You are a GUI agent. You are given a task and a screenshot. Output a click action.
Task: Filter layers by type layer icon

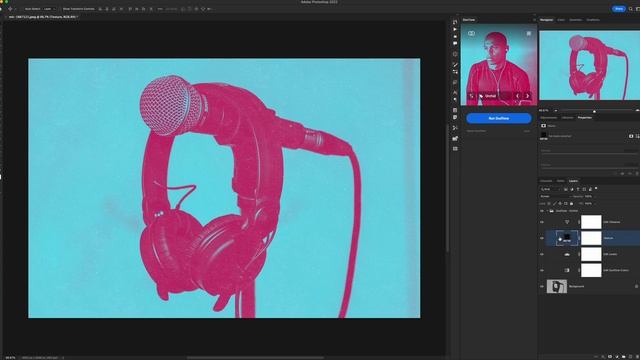578,189
